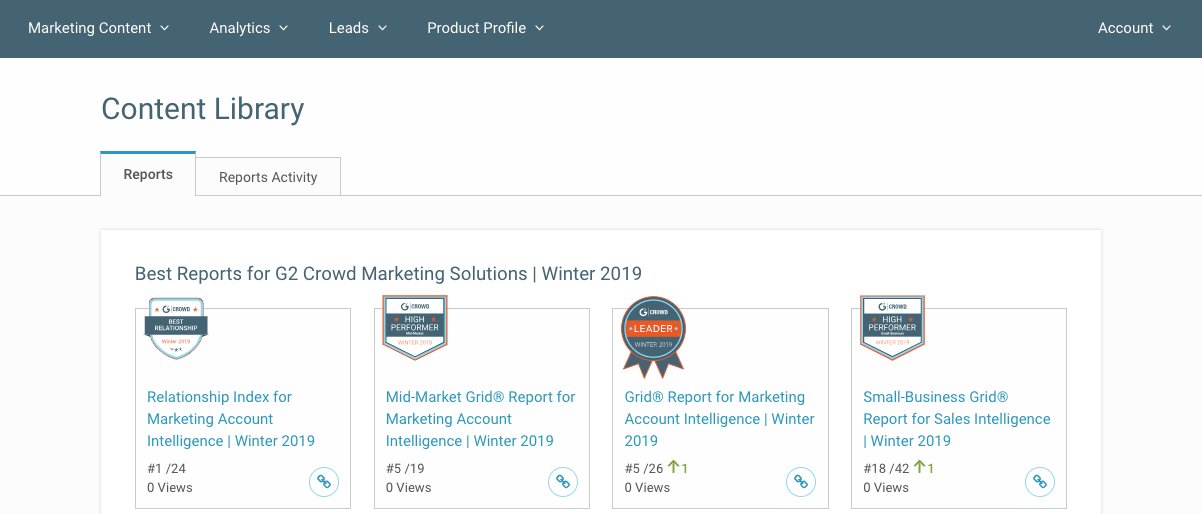
Task: Open the Account menu
Action: tap(1135, 28)
